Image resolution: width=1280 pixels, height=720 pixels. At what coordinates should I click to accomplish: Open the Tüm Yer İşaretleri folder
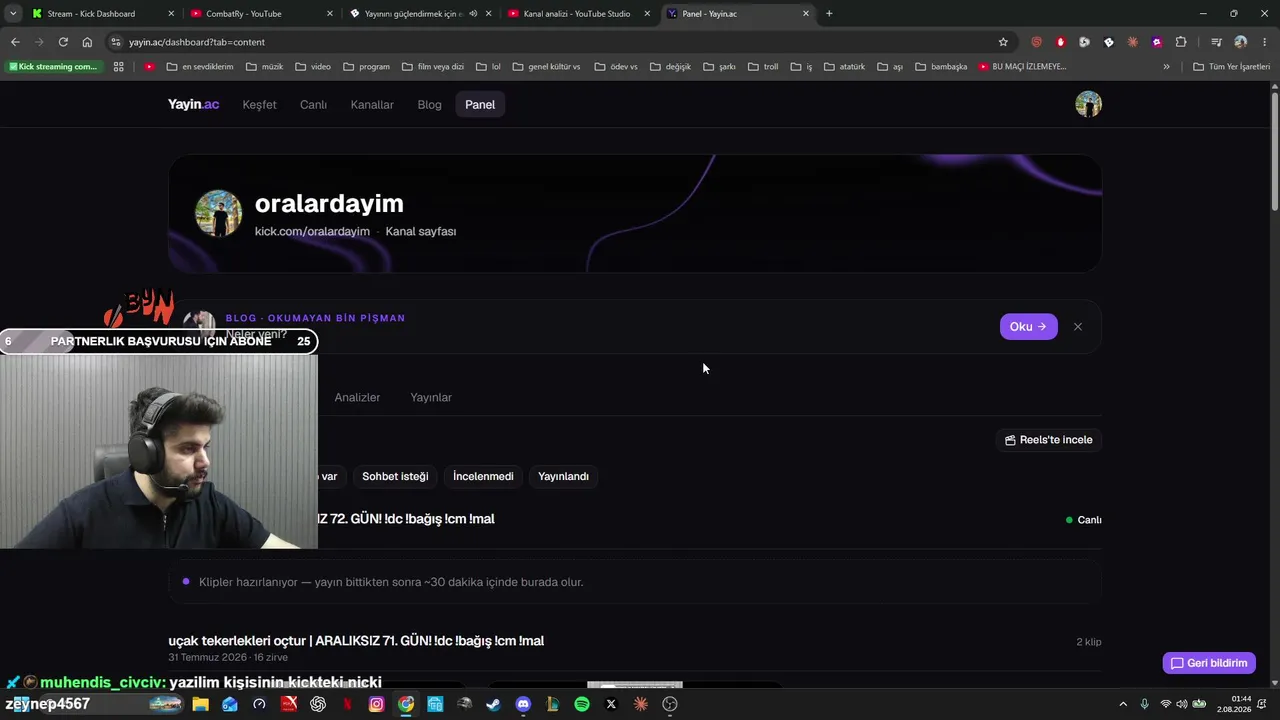[x=1231, y=67]
